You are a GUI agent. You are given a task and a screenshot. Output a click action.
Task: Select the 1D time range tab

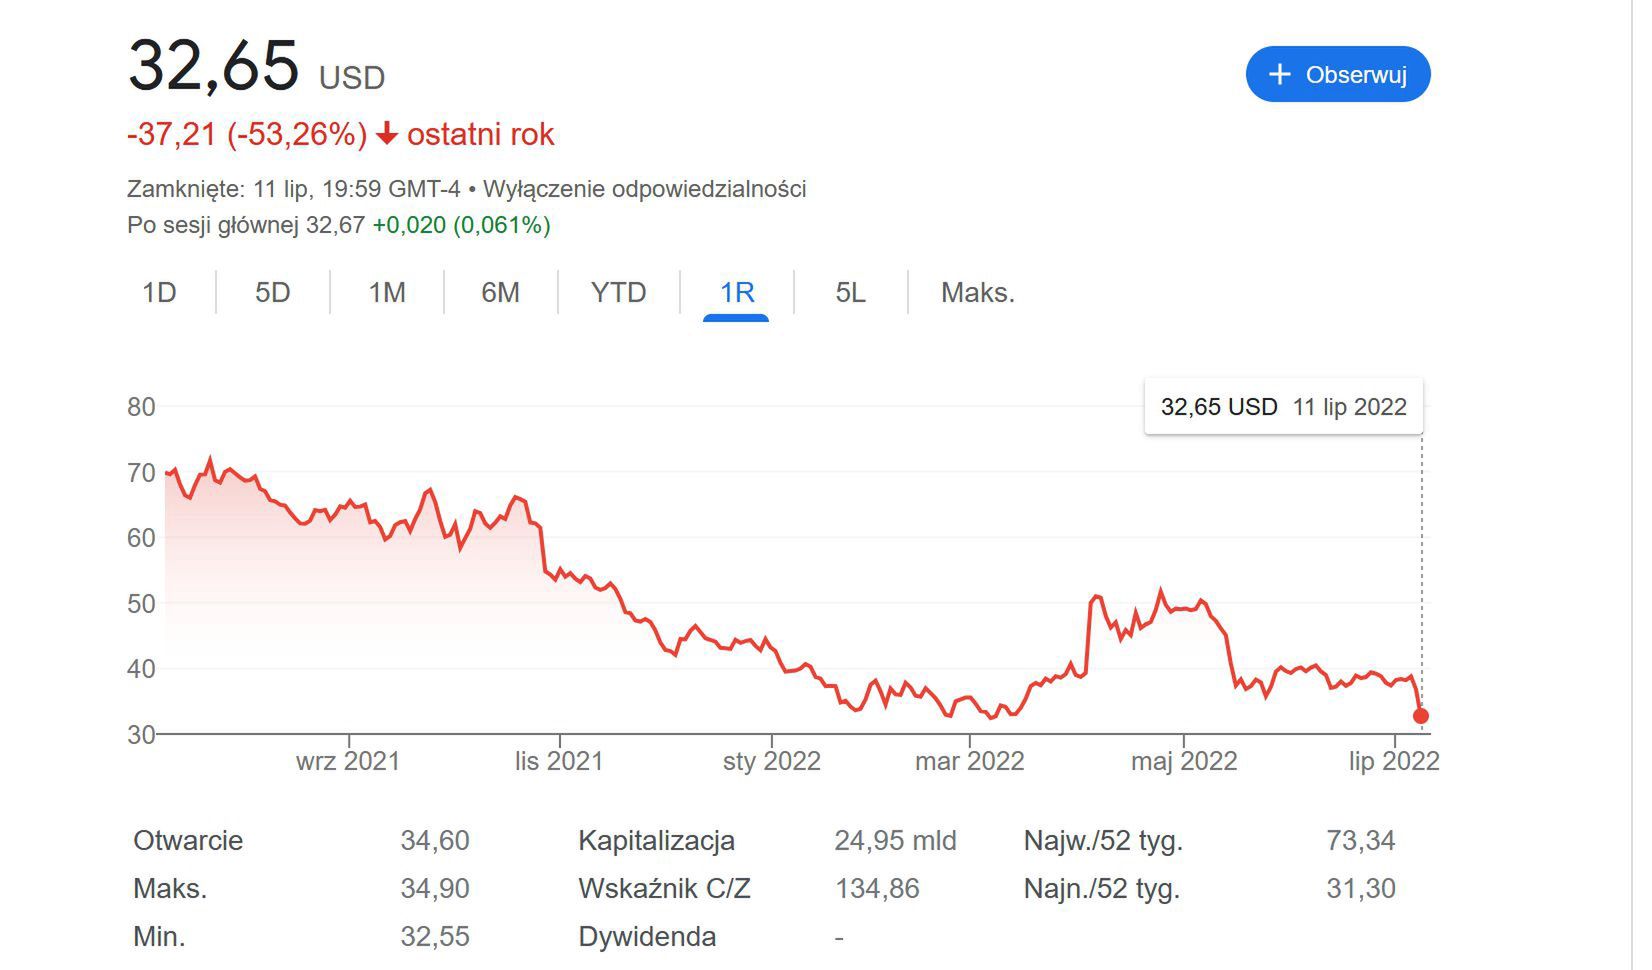click(159, 292)
